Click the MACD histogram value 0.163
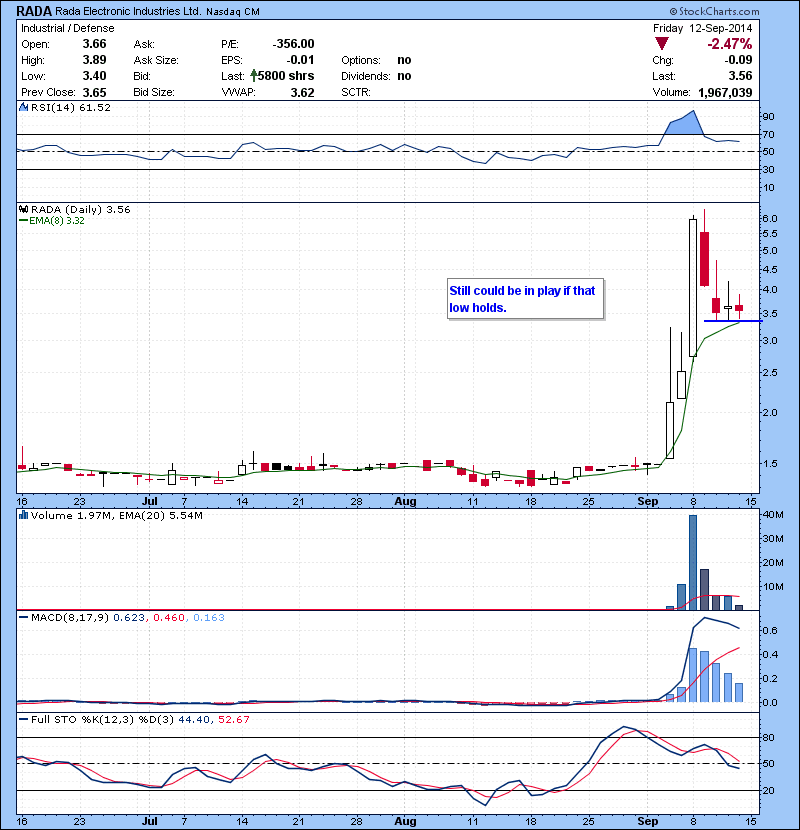 tap(209, 617)
